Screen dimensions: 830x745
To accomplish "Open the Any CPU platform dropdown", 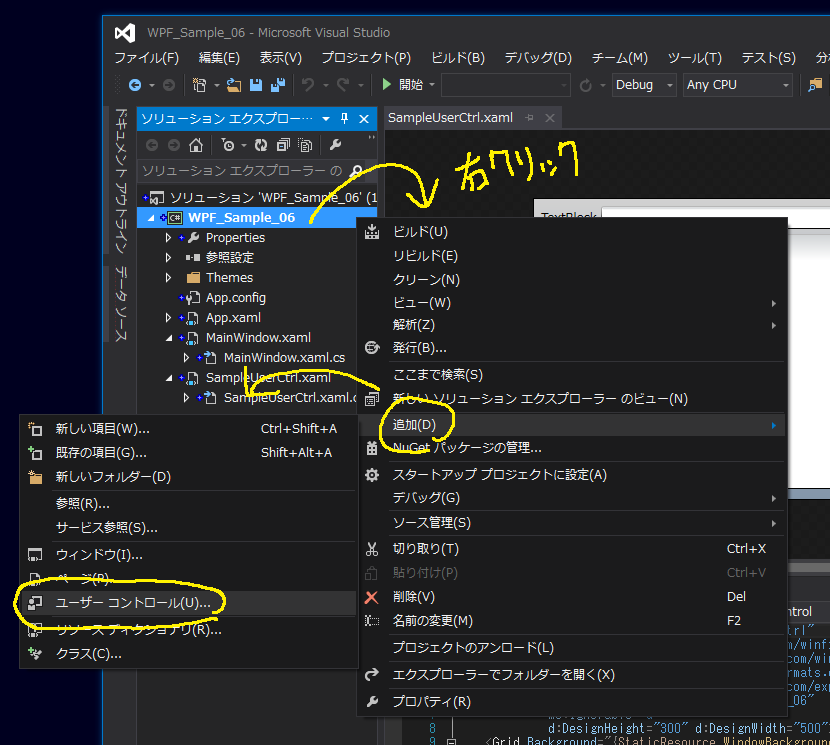I will click(x=737, y=85).
